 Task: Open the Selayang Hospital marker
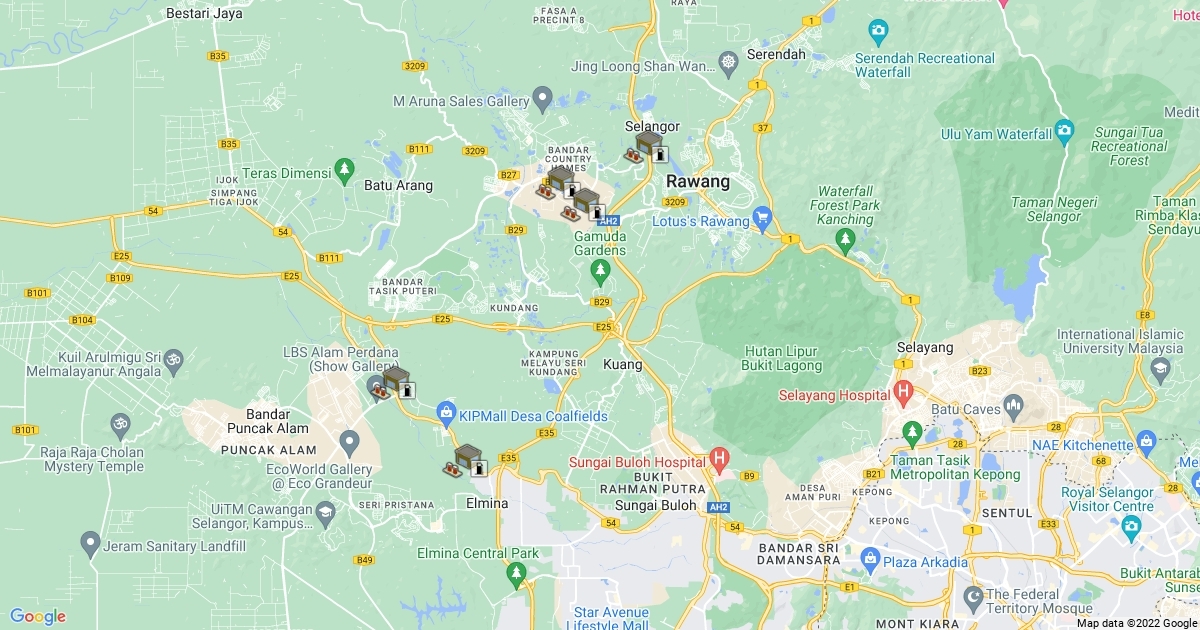click(904, 391)
